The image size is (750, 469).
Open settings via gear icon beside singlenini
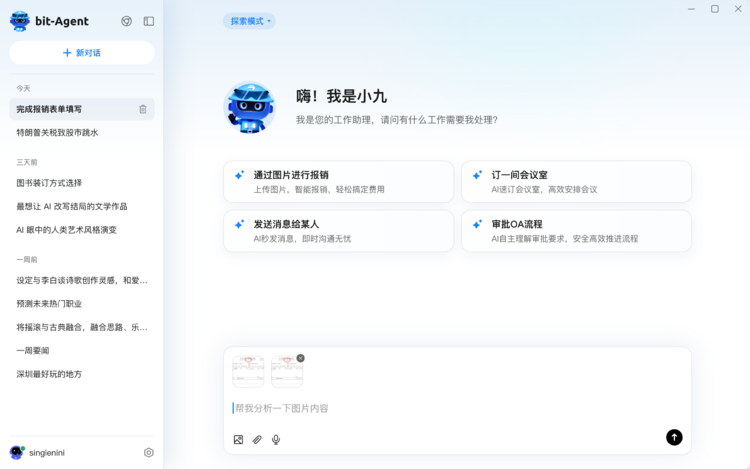[149, 452]
